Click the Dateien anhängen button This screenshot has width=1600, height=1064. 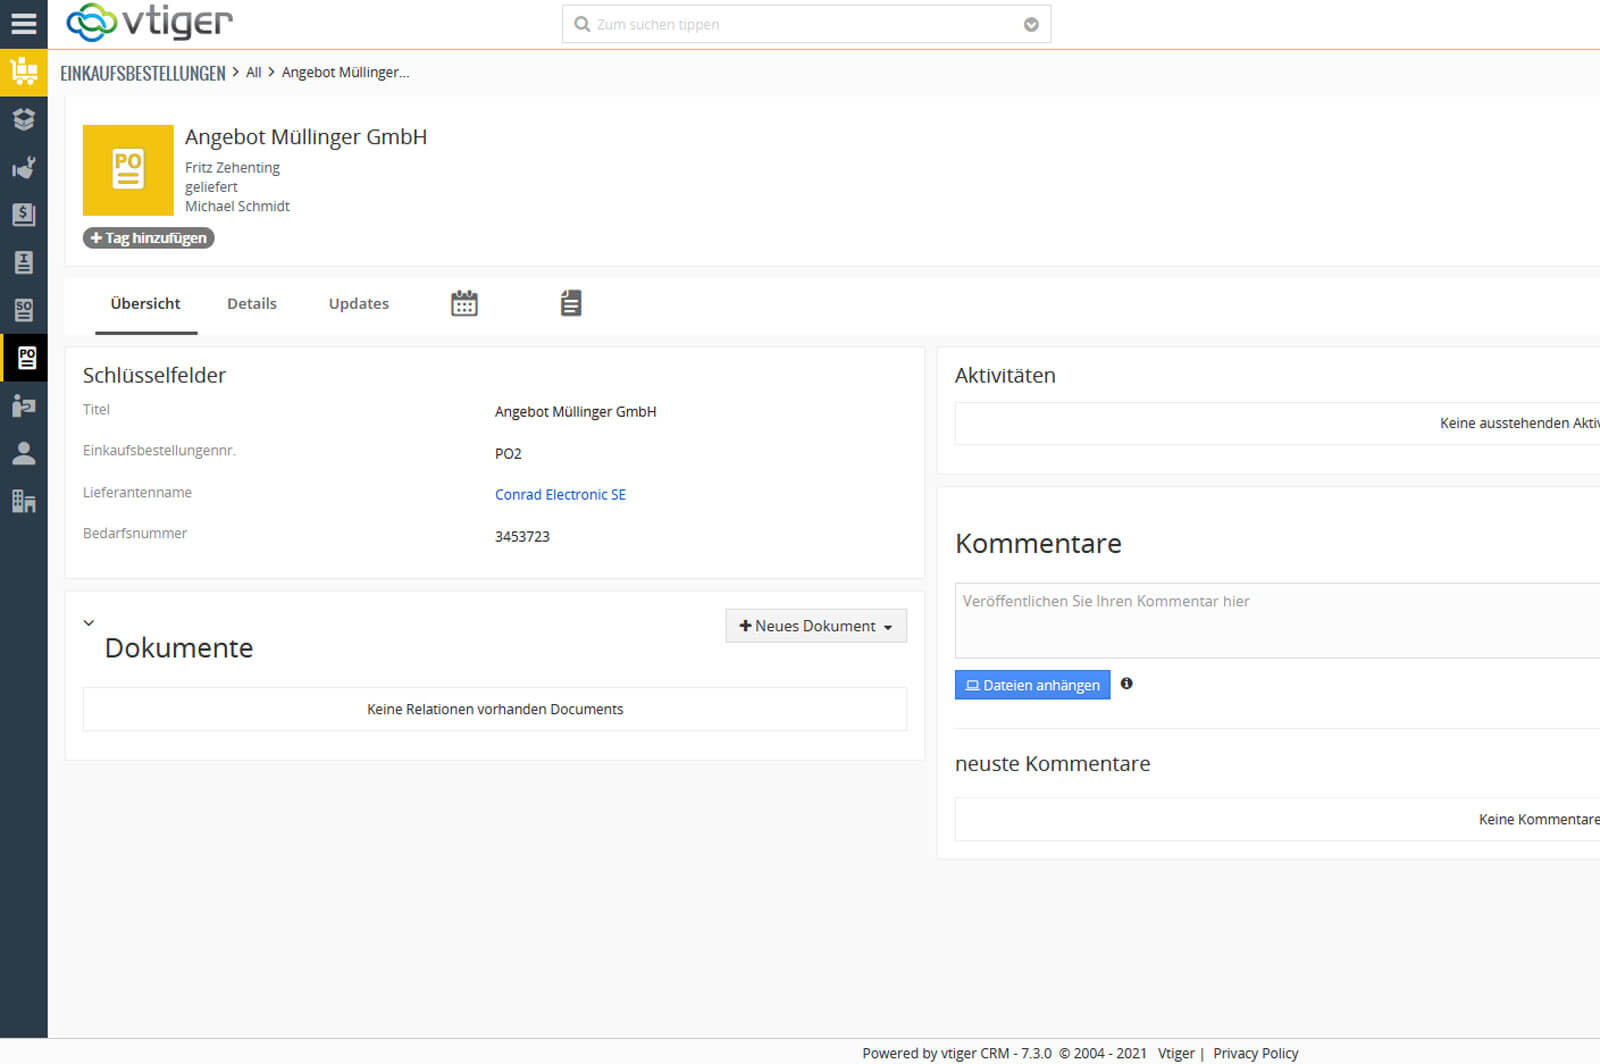(x=1032, y=685)
